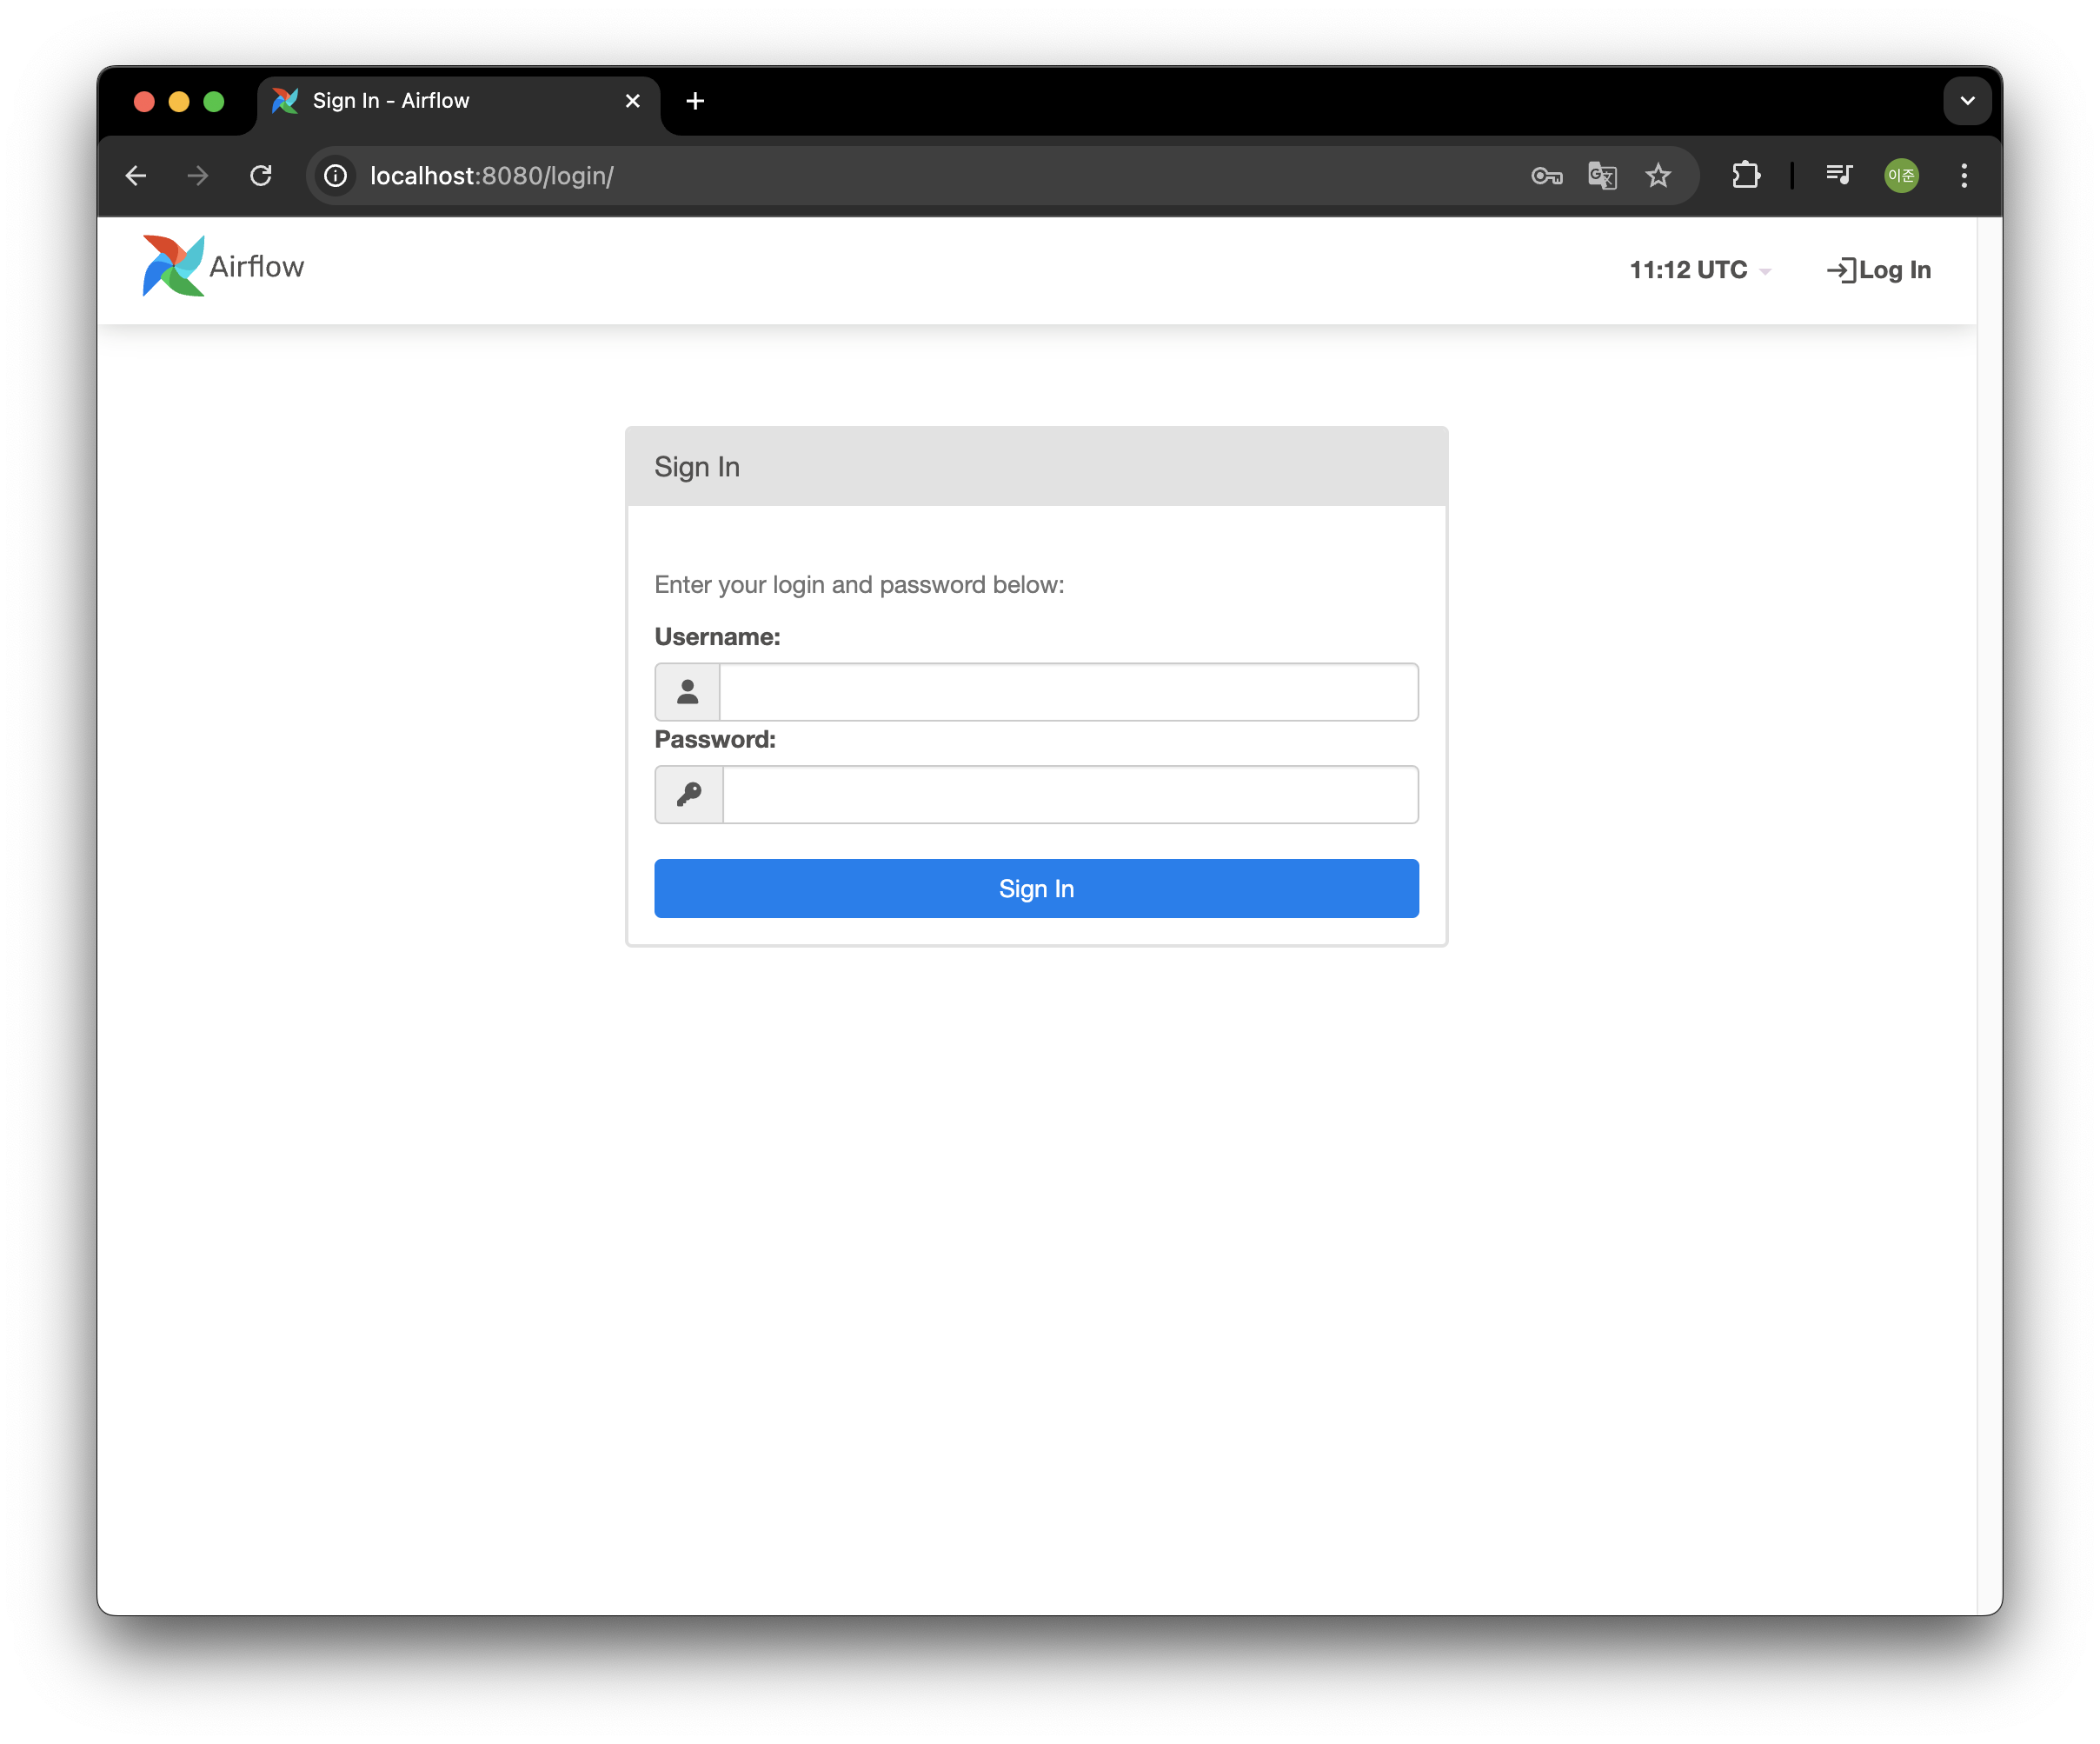
Task: Open Chrome three-dot menu
Action: (x=1964, y=176)
